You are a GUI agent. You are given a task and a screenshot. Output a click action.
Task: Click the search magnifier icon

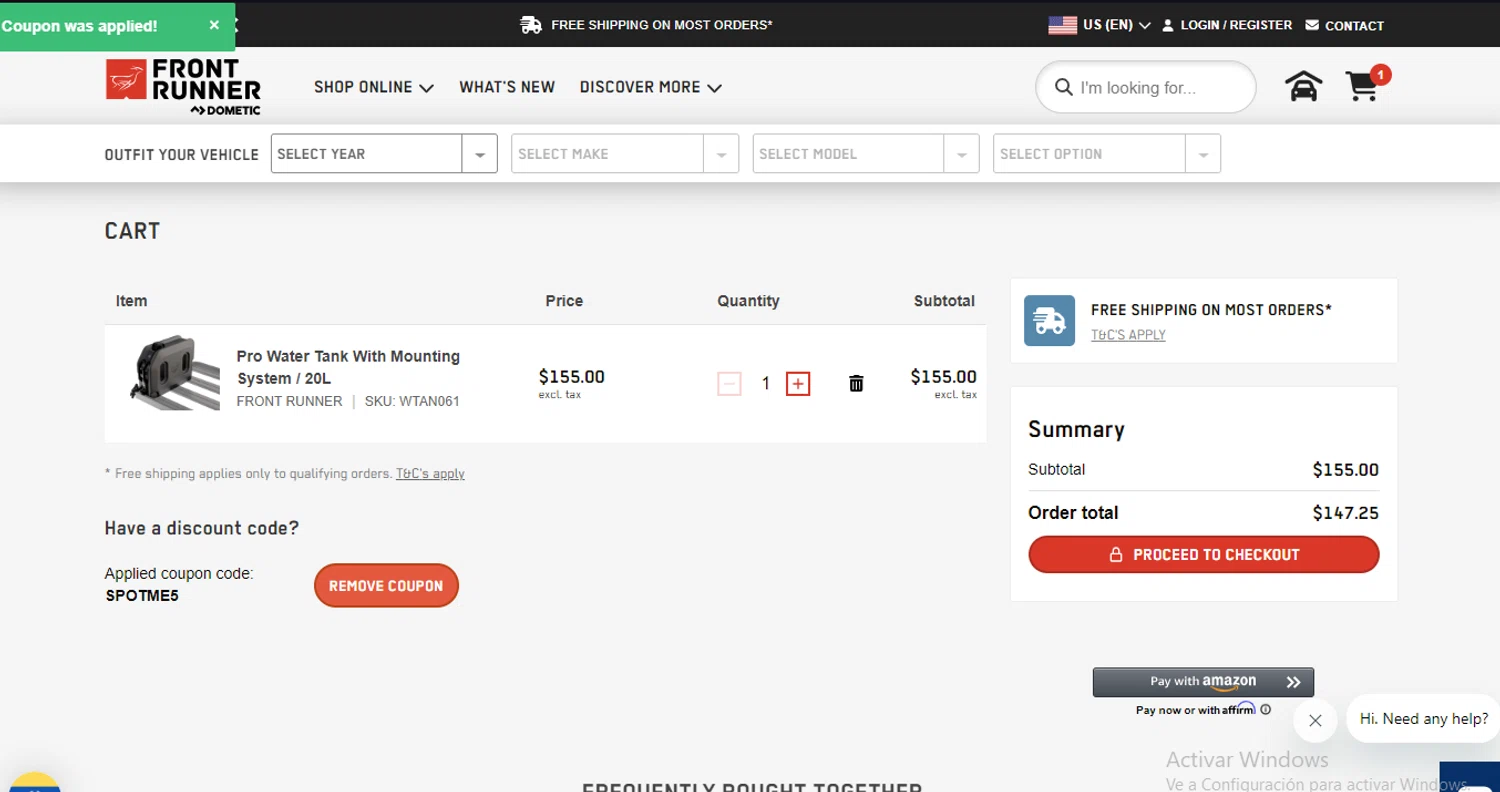(x=1064, y=87)
